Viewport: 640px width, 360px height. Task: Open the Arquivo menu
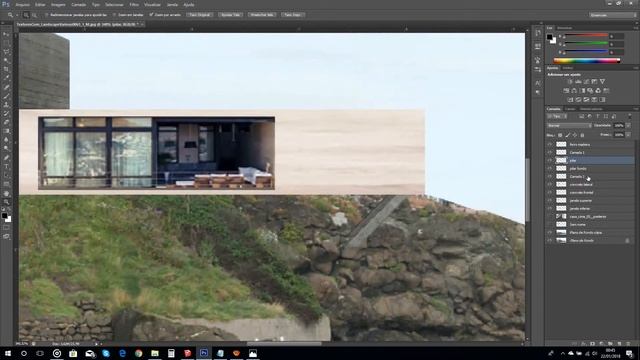[22, 5]
